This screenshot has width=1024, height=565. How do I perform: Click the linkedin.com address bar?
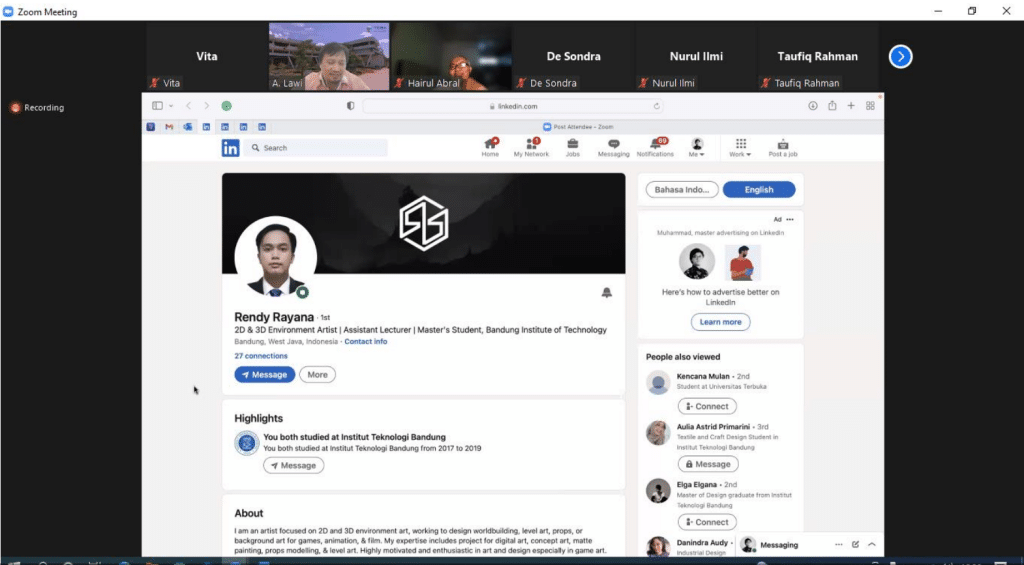(513, 106)
